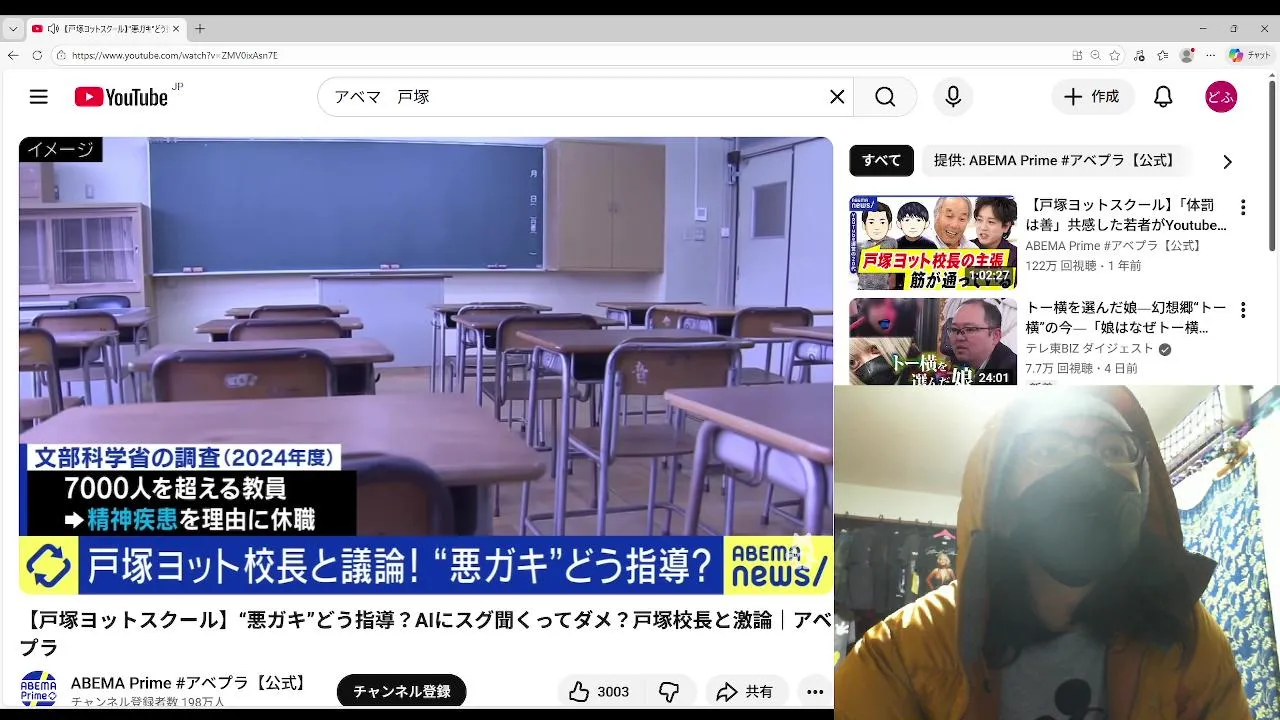
Task: Open browser settings and more menu
Action: tap(1210, 55)
